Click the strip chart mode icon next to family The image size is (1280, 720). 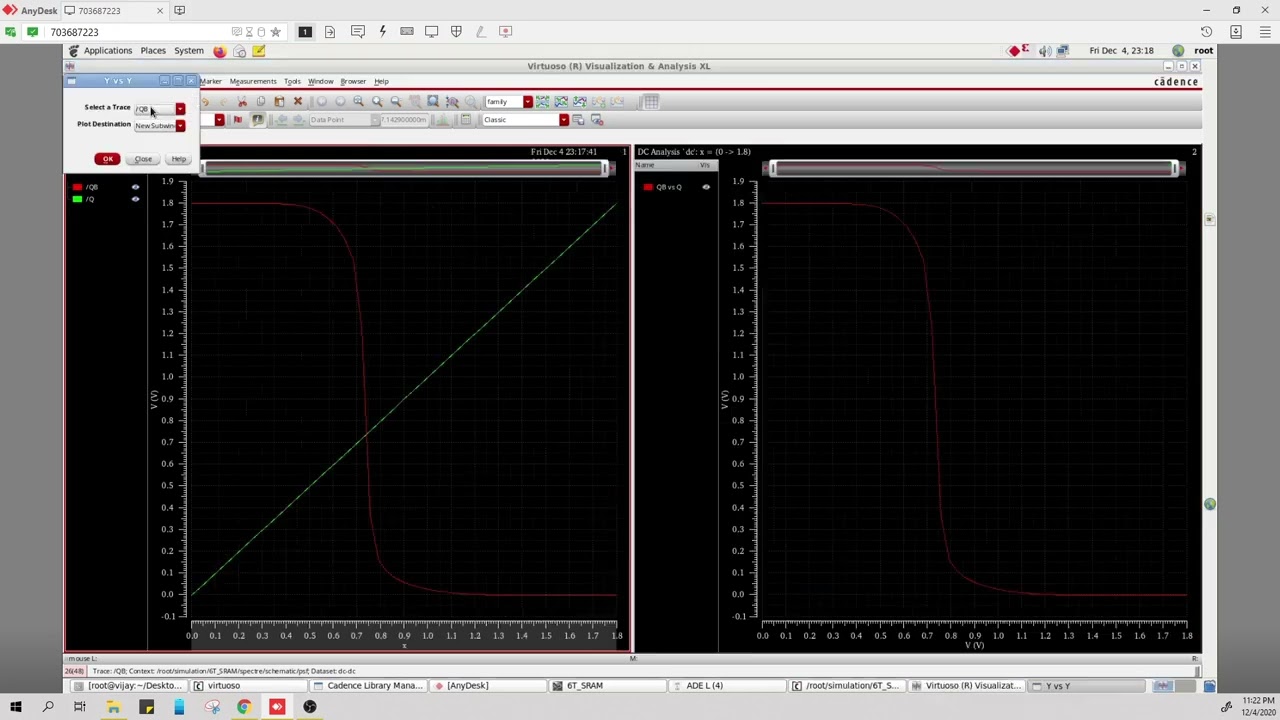pyautogui.click(x=542, y=101)
